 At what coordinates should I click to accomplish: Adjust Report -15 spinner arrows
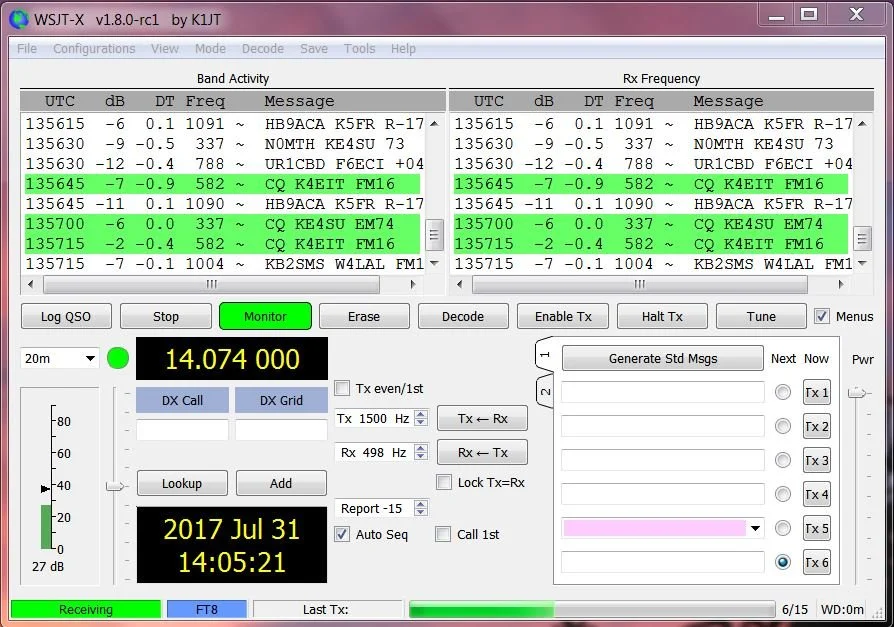tap(421, 508)
